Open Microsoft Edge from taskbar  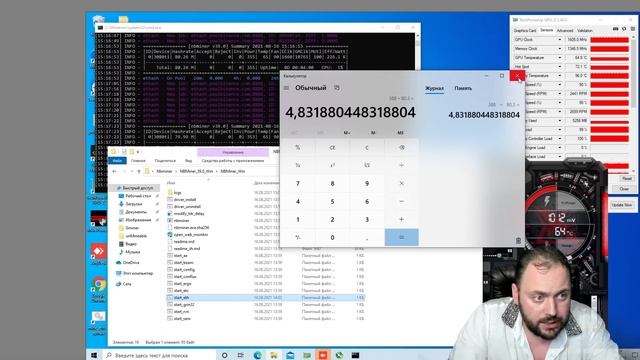258,355
